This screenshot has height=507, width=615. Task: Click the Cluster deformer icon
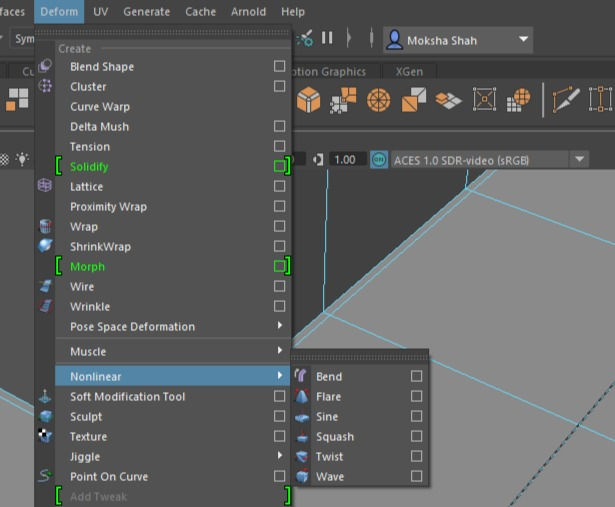pos(45,85)
